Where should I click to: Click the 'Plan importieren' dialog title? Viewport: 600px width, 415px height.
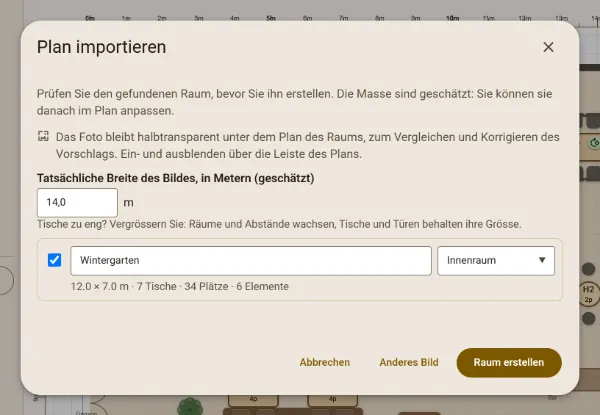tap(101, 47)
